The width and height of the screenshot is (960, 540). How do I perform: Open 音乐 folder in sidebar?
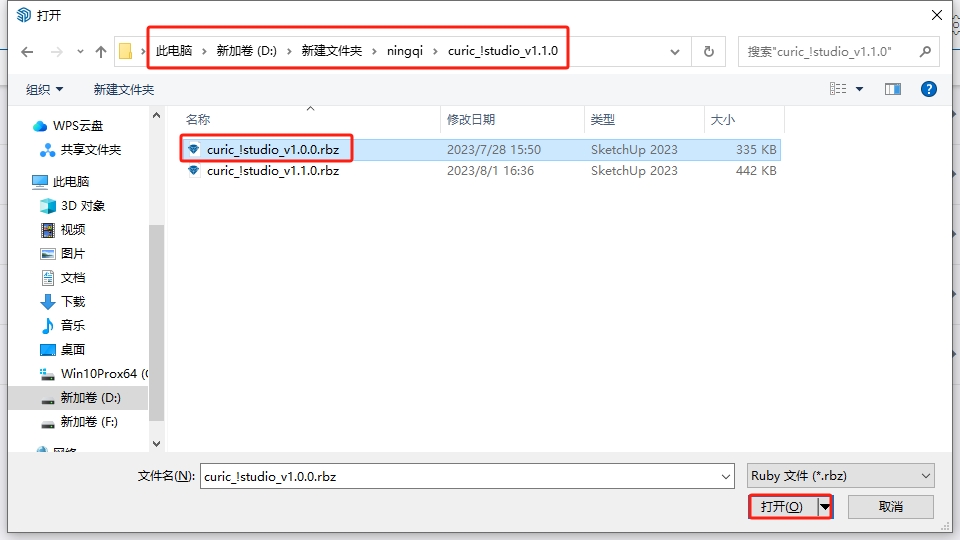click(73, 325)
